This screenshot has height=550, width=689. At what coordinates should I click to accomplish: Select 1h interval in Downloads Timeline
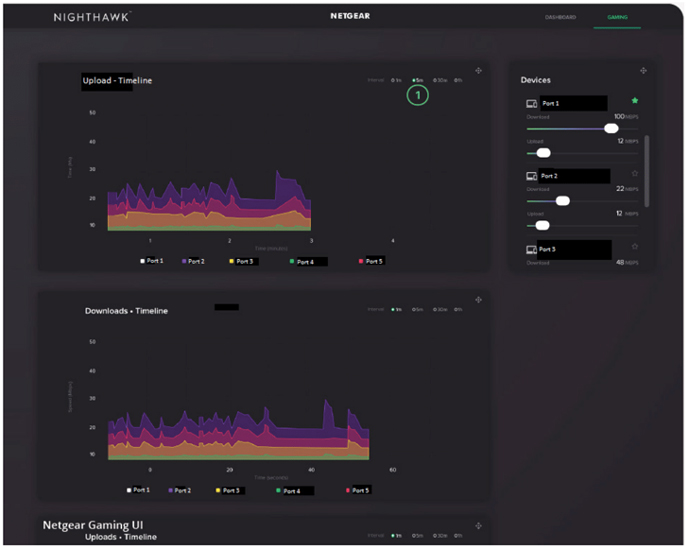[x=458, y=310]
